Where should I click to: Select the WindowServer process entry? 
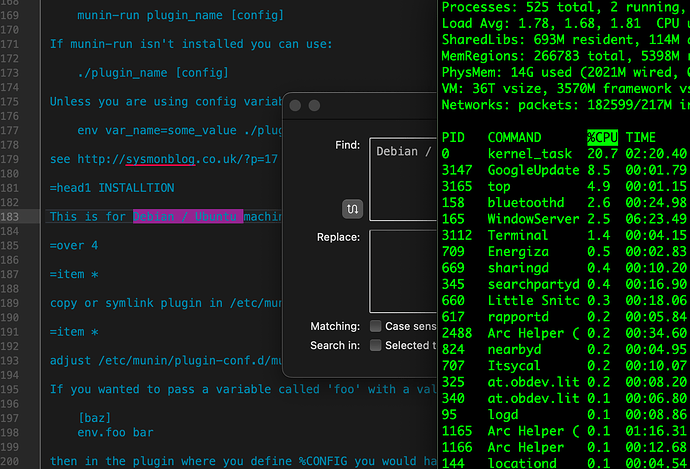click(x=565, y=219)
